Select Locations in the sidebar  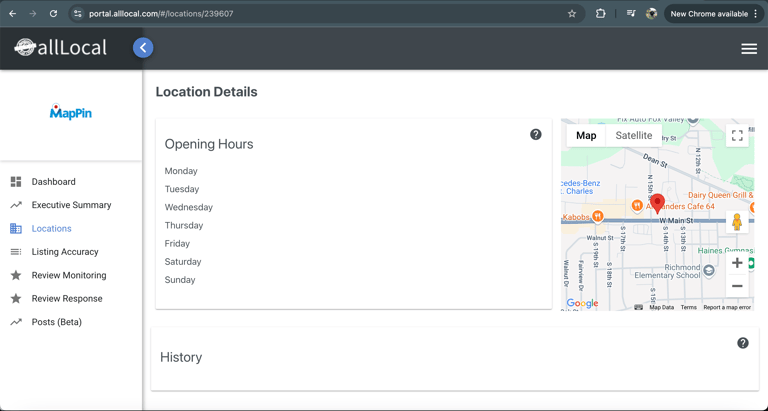click(x=51, y=228)
